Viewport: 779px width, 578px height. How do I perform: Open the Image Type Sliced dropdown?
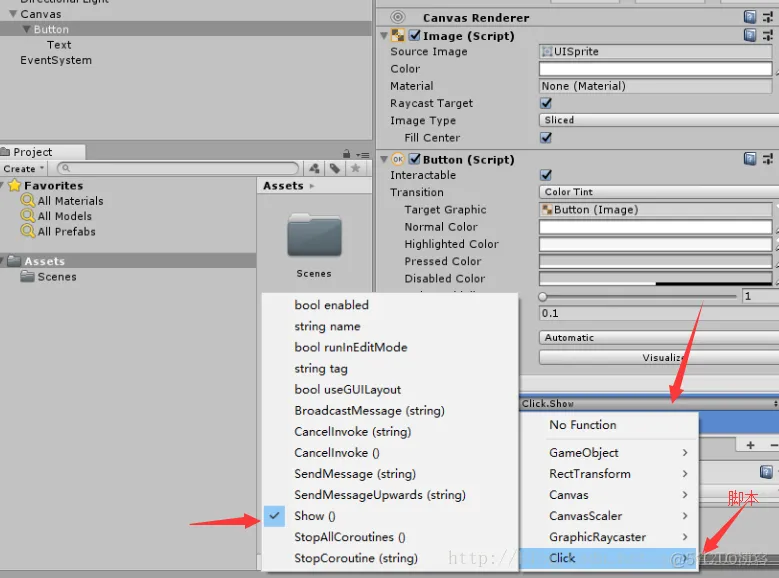click(659, 120)
